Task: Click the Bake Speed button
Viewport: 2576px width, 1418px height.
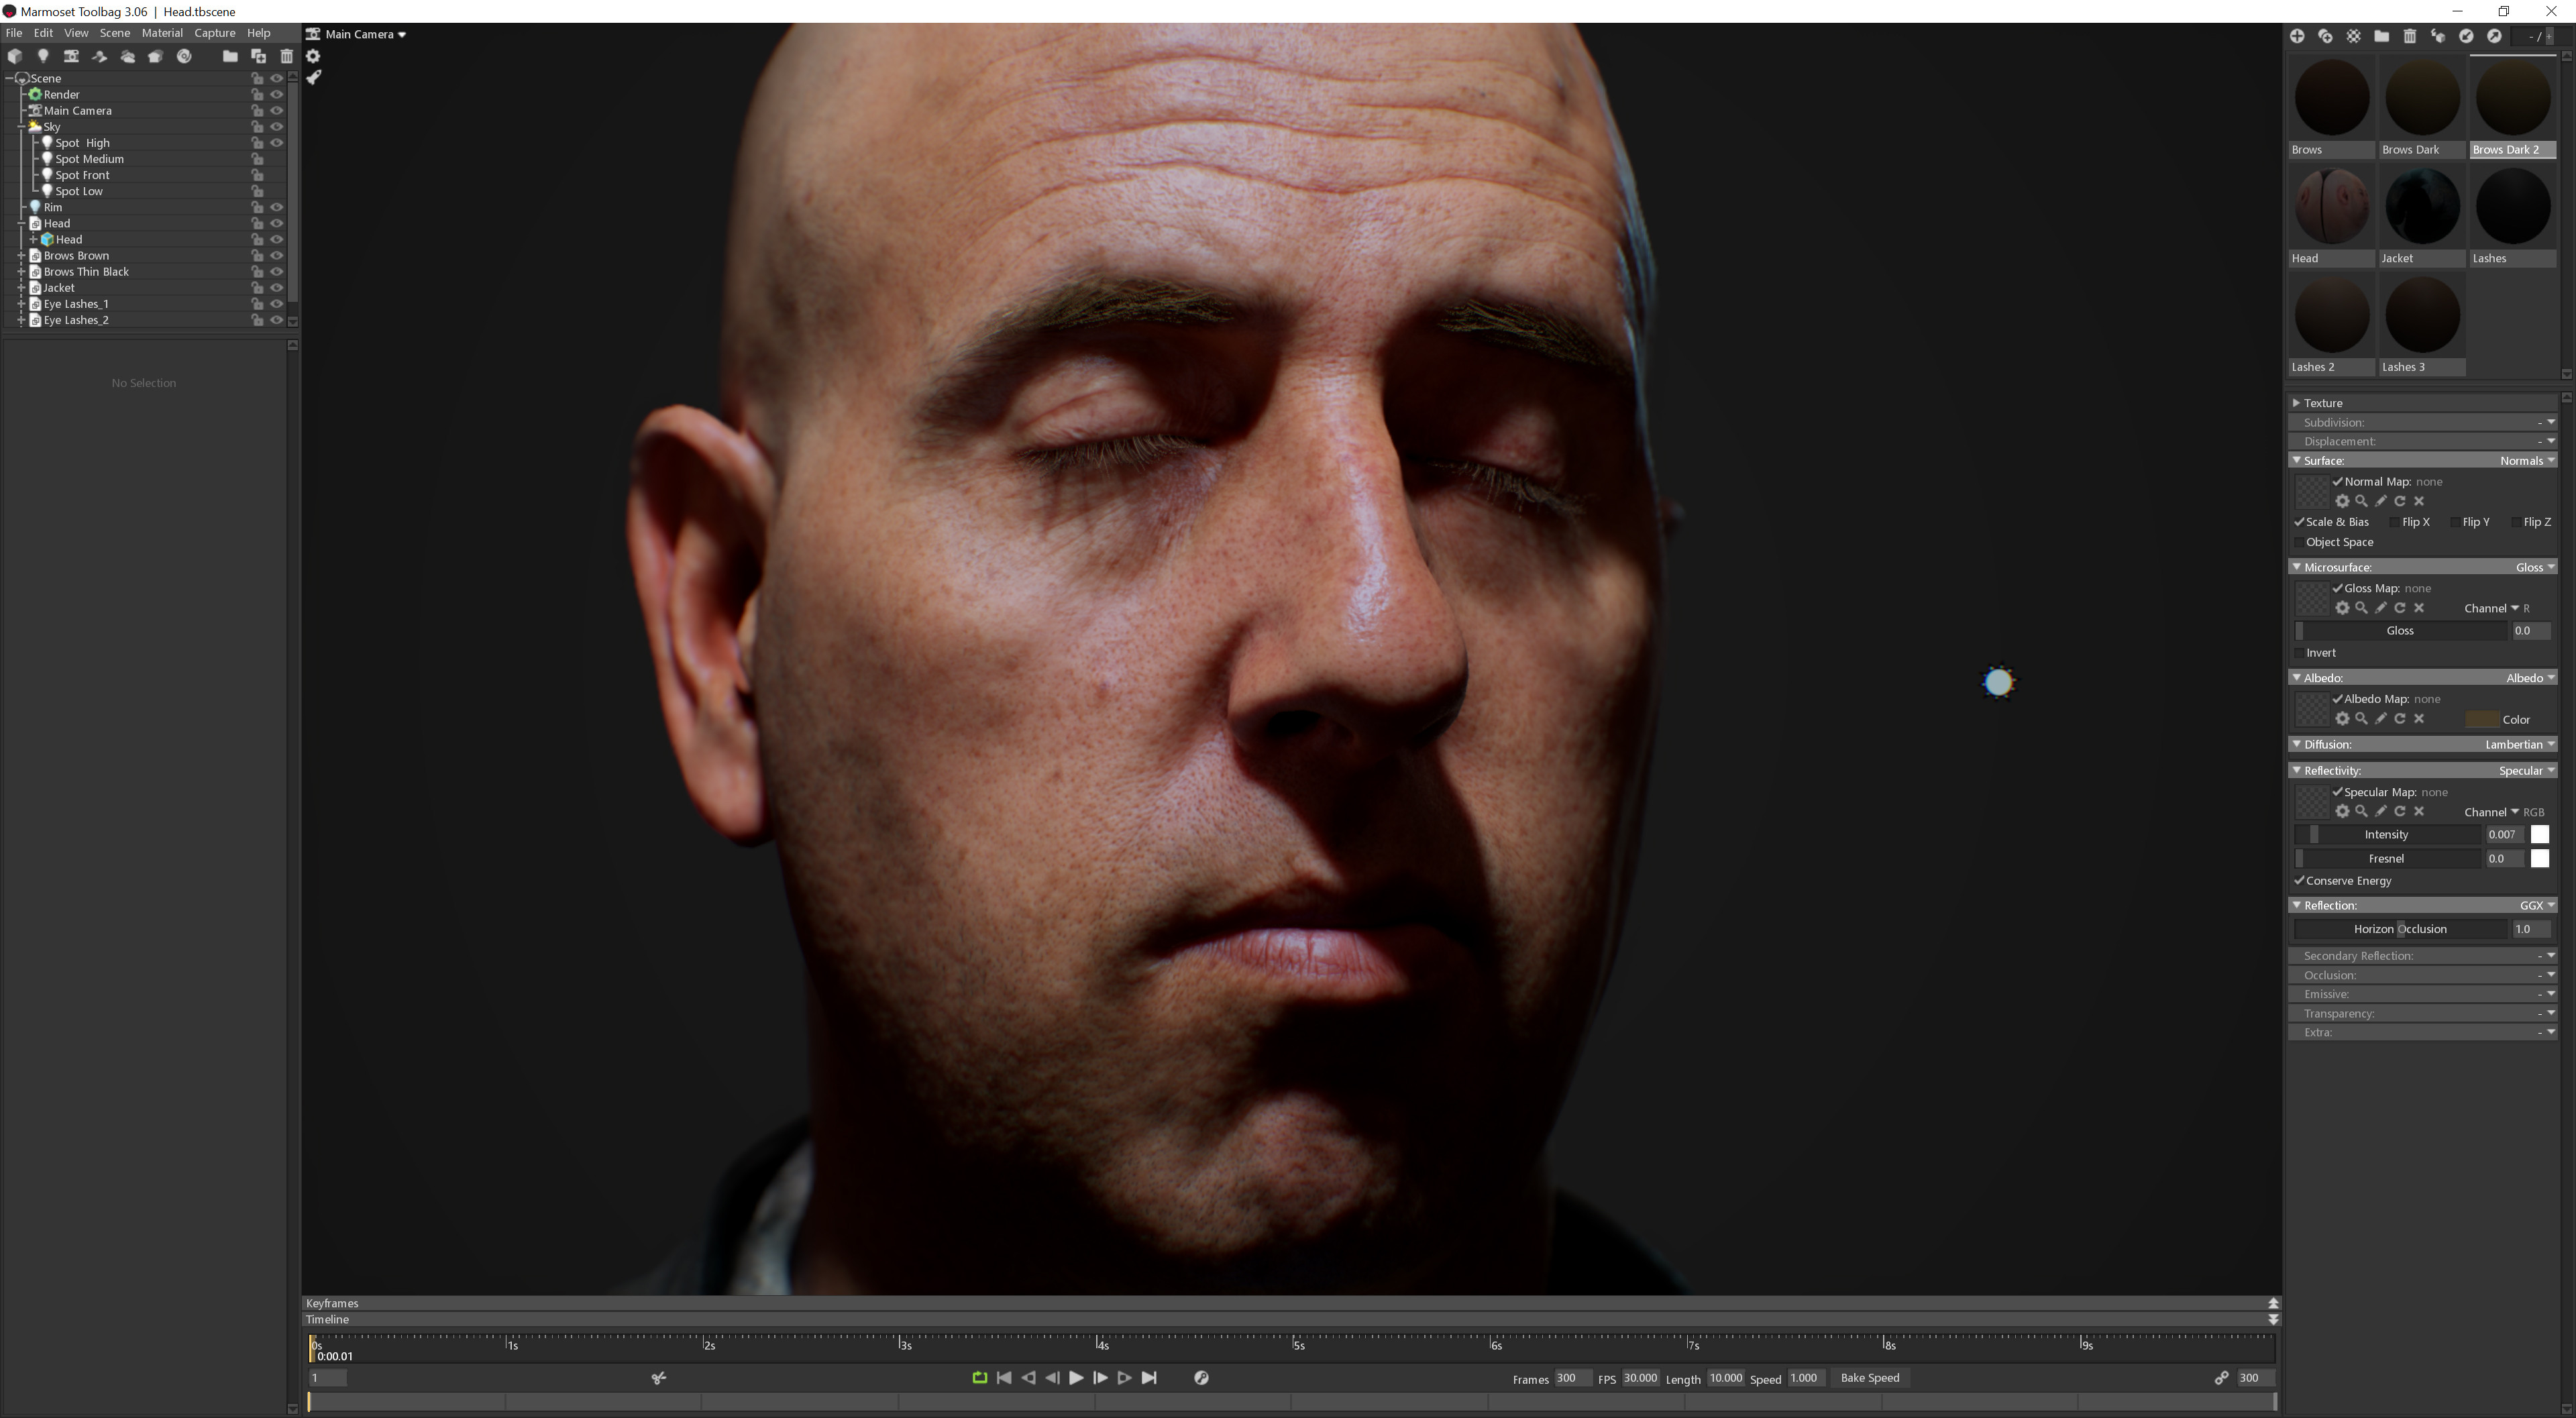Action: click(x=1869, y=1378)
